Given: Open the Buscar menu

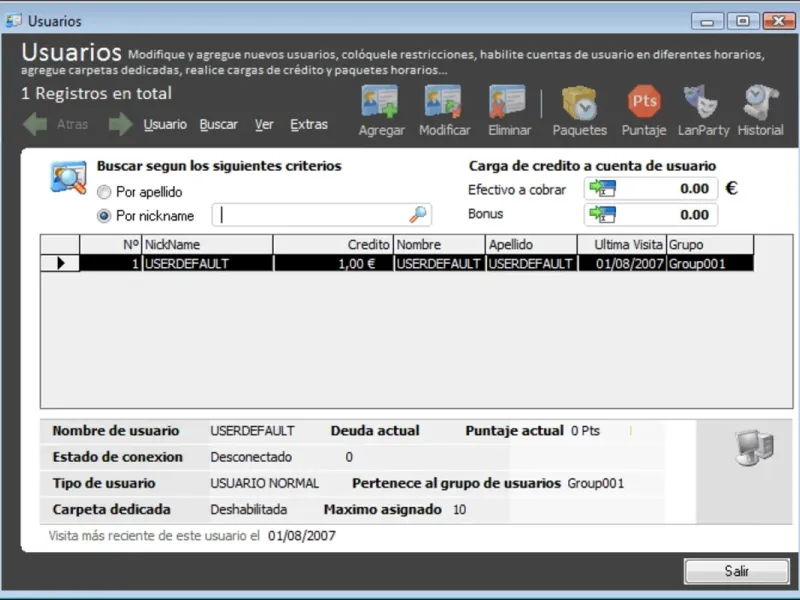Looking at the screenshot, I should coord(218,124).
